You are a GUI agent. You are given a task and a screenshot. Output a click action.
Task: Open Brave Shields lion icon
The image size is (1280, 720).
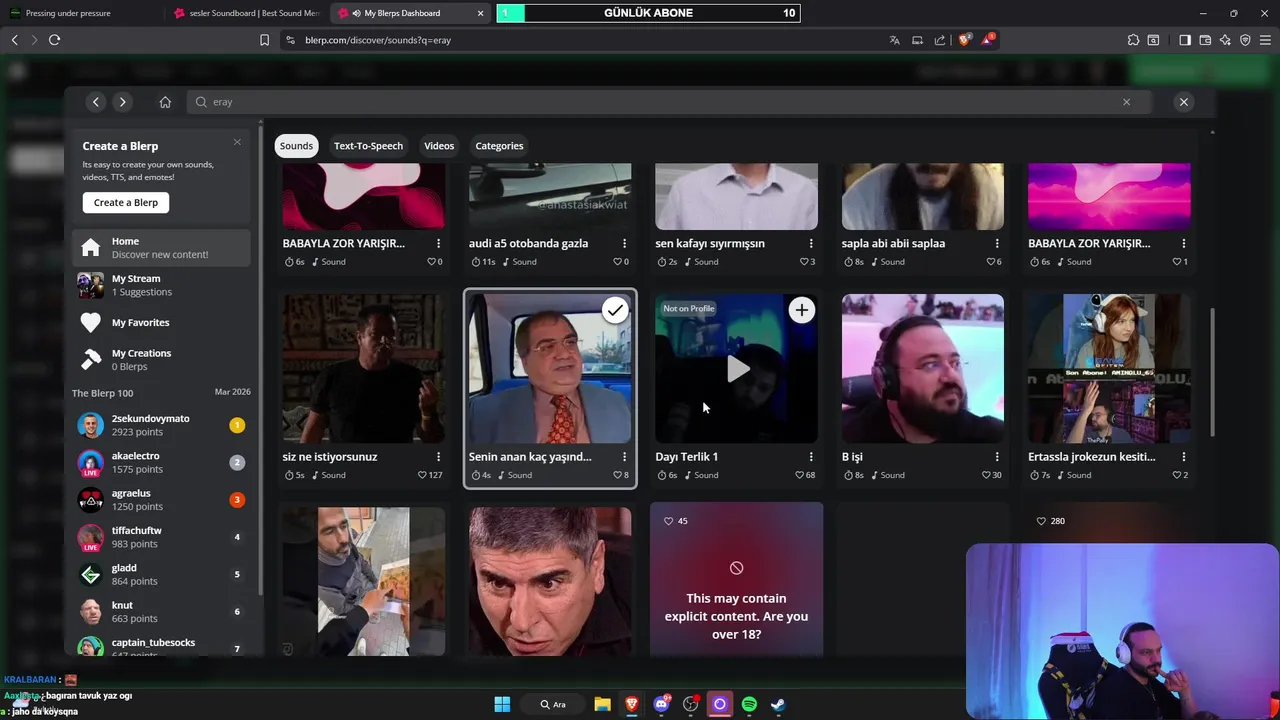point(965,40)
